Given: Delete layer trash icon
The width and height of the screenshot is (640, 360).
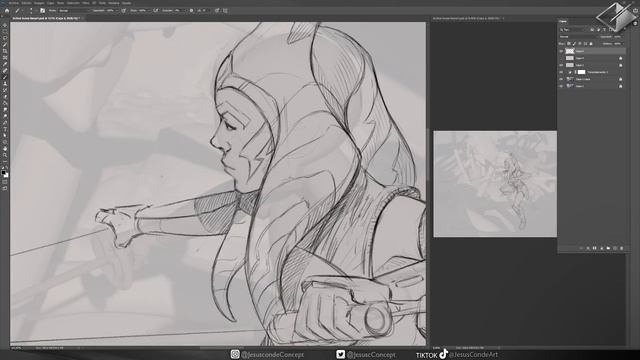Looking at the screenshot, I should coord(622,248).
